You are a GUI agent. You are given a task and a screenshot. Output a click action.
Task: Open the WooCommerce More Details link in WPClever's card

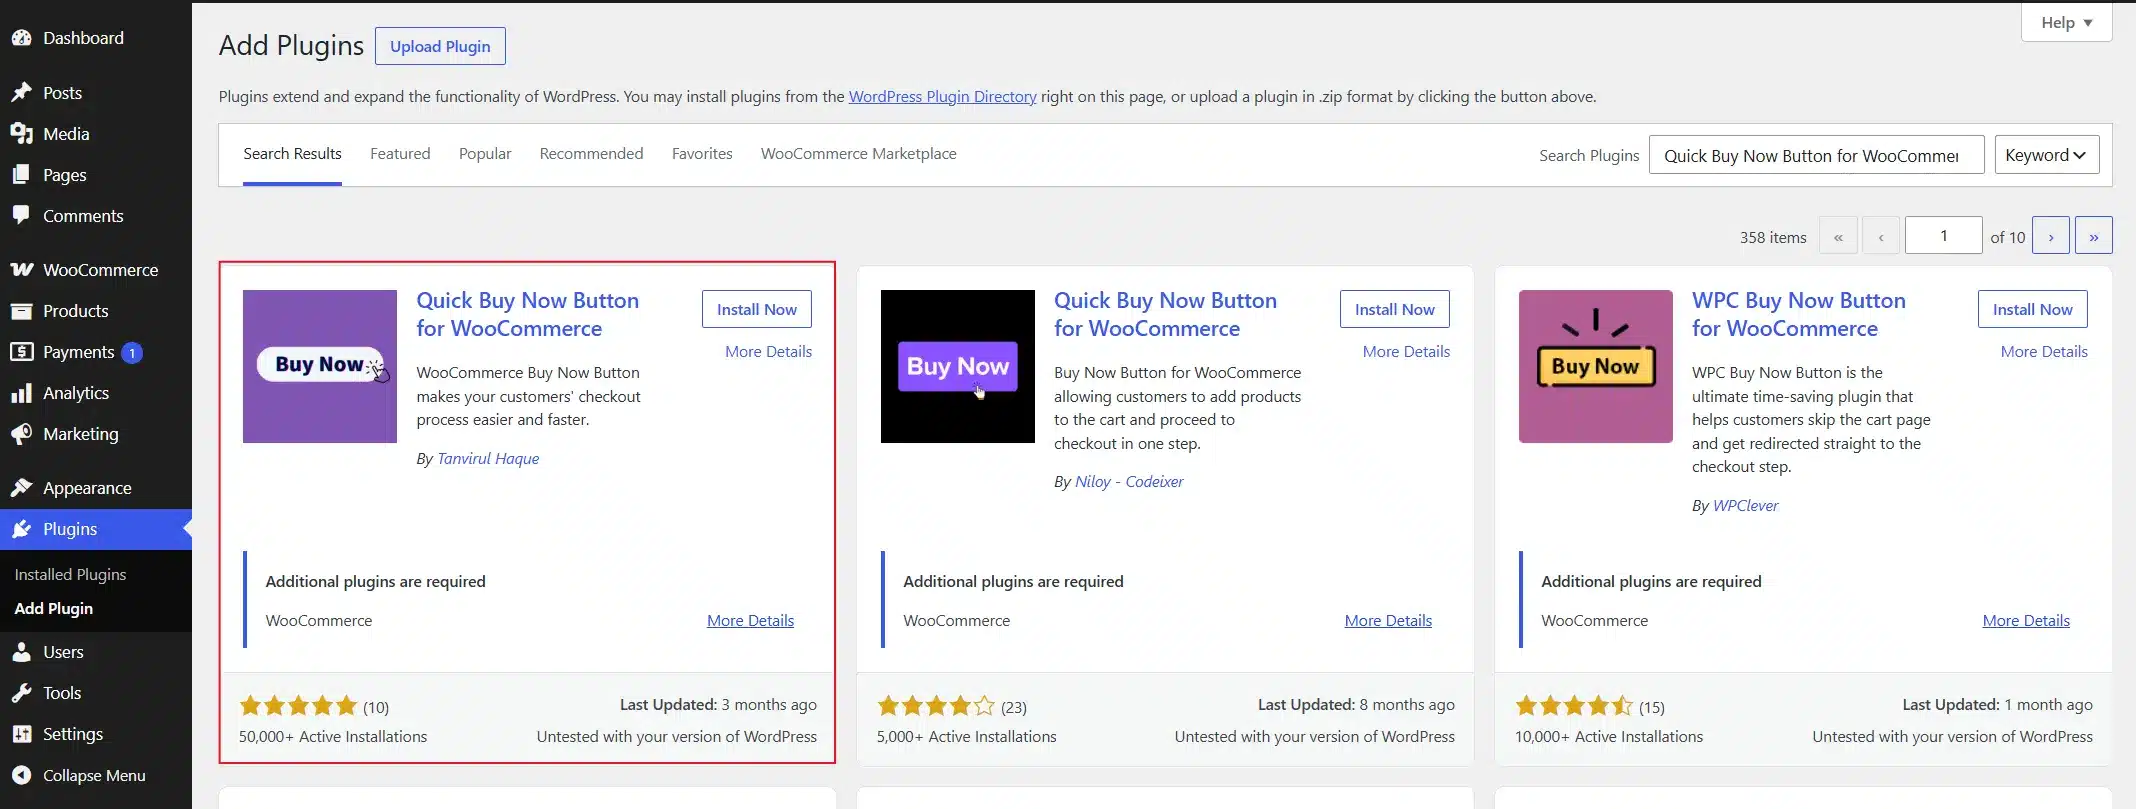point(2026,621)
